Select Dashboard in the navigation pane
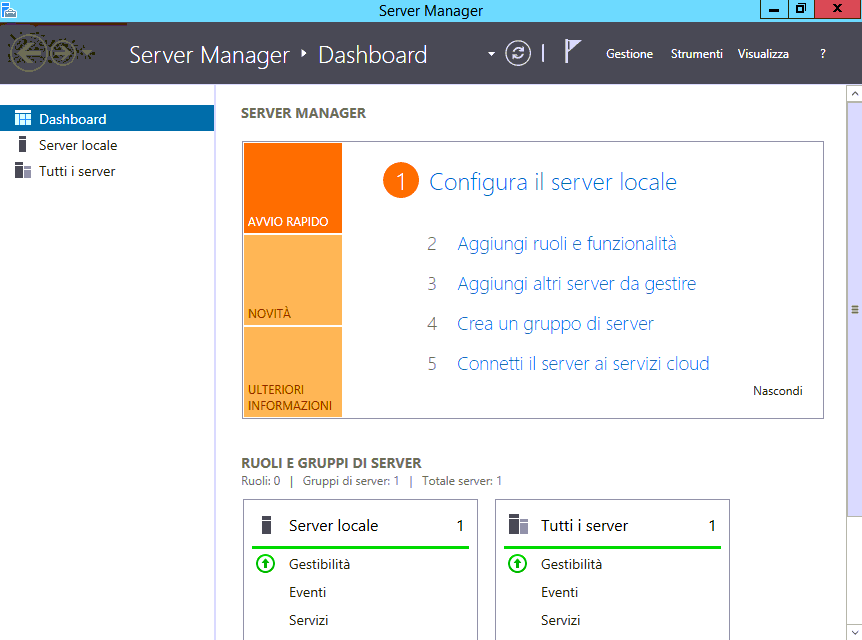Viewport: 862px width, 640px height. point(107,119)
